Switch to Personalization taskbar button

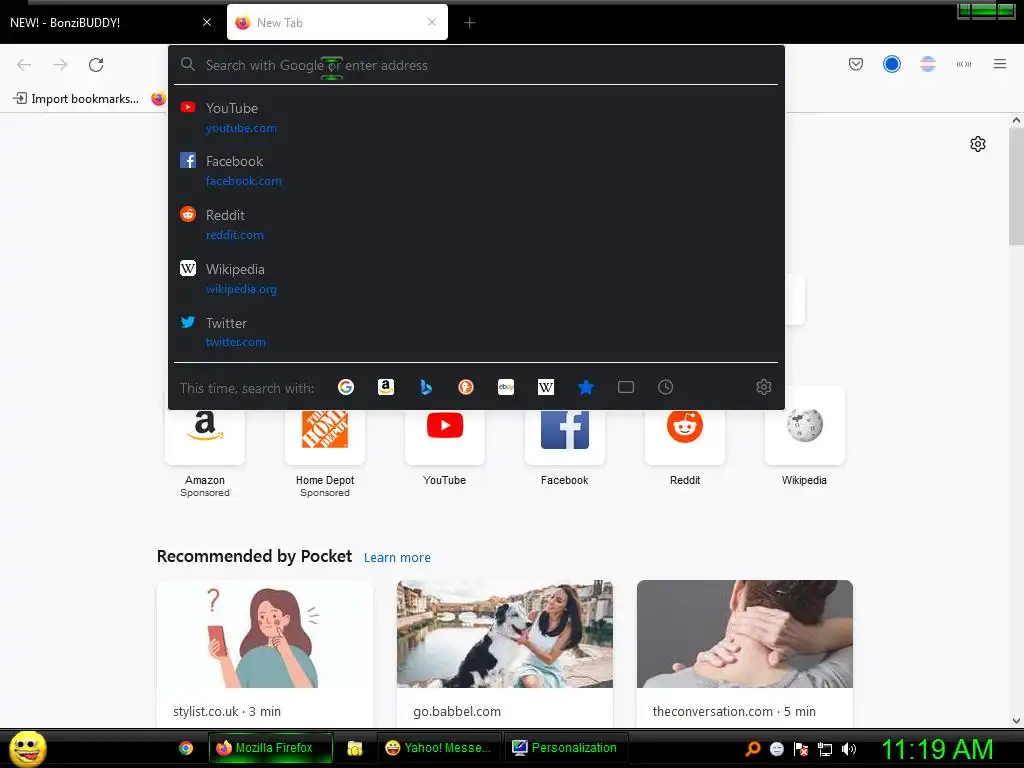pos(566,748)
